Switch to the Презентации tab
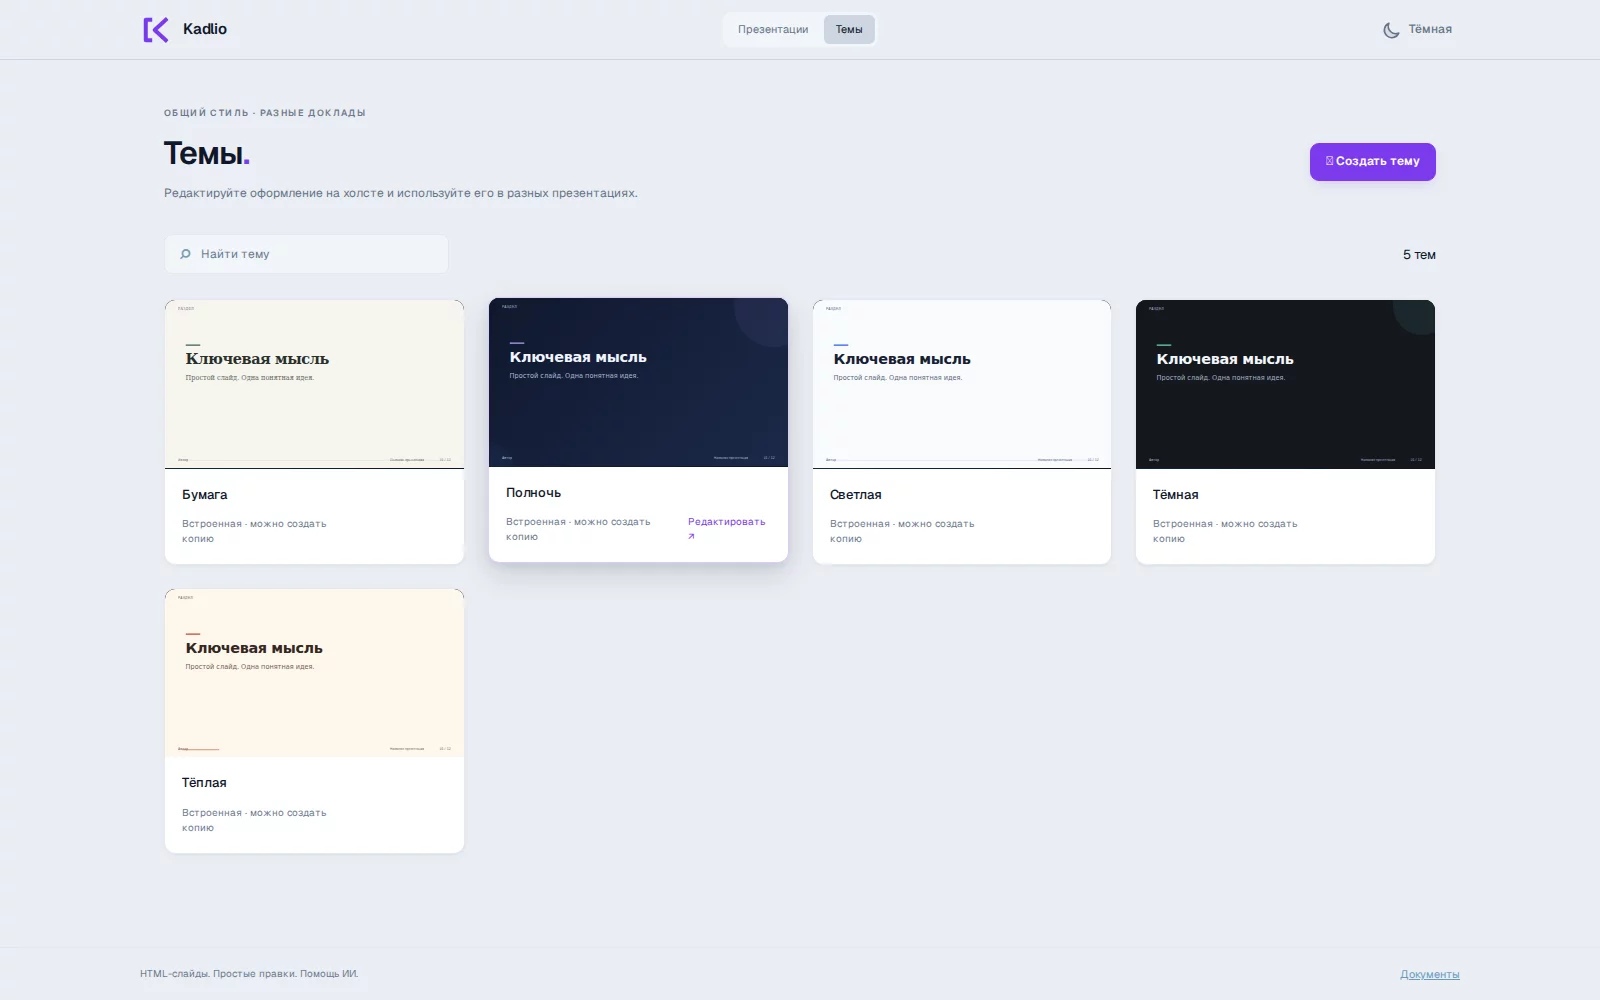Viewport: 1600px width, 1000px height. click(773, 30)
